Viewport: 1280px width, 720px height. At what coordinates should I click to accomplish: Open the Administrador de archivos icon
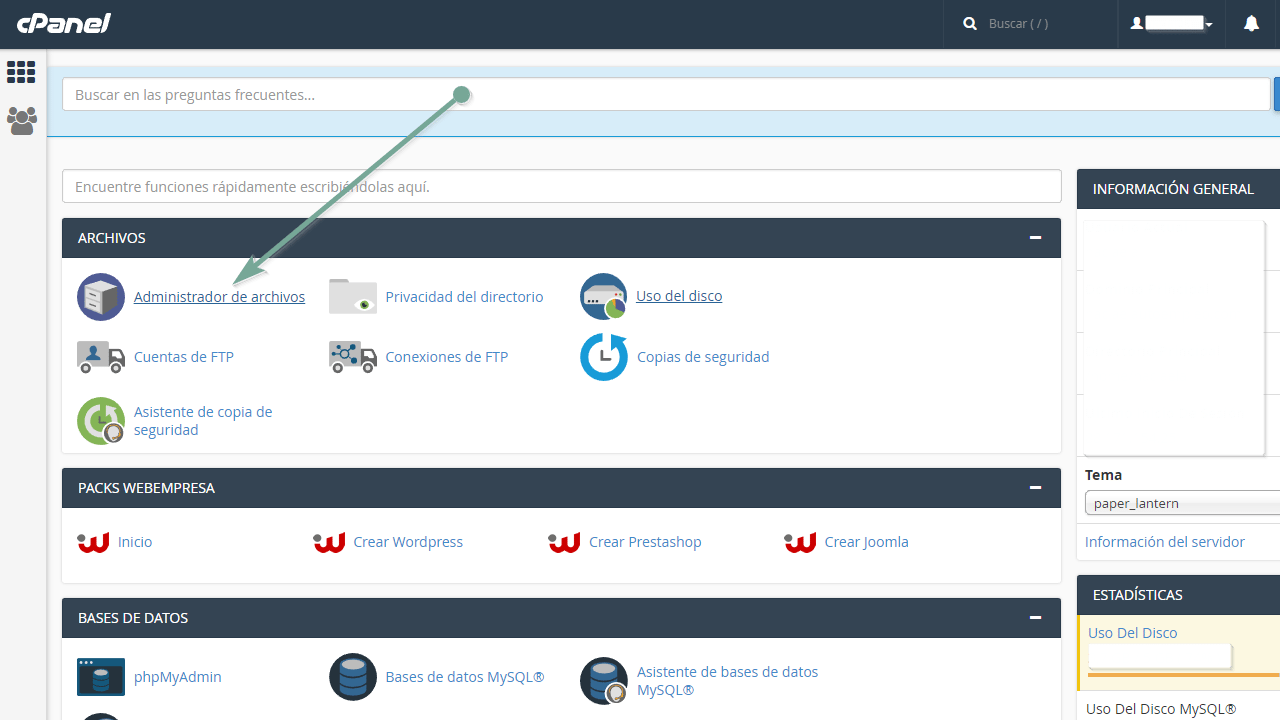click(101, 297)
